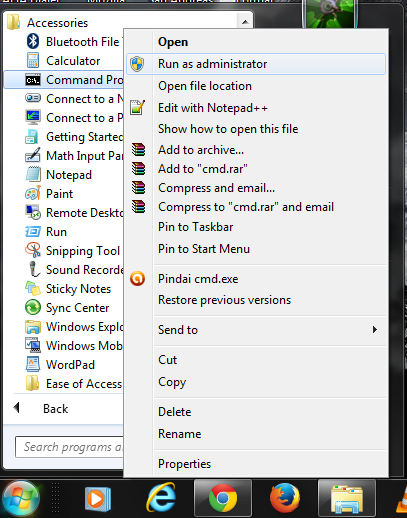Click the Command Prompt icon
Image resolution: width=407 pixels, height=518 pixels.
(33, 80)
